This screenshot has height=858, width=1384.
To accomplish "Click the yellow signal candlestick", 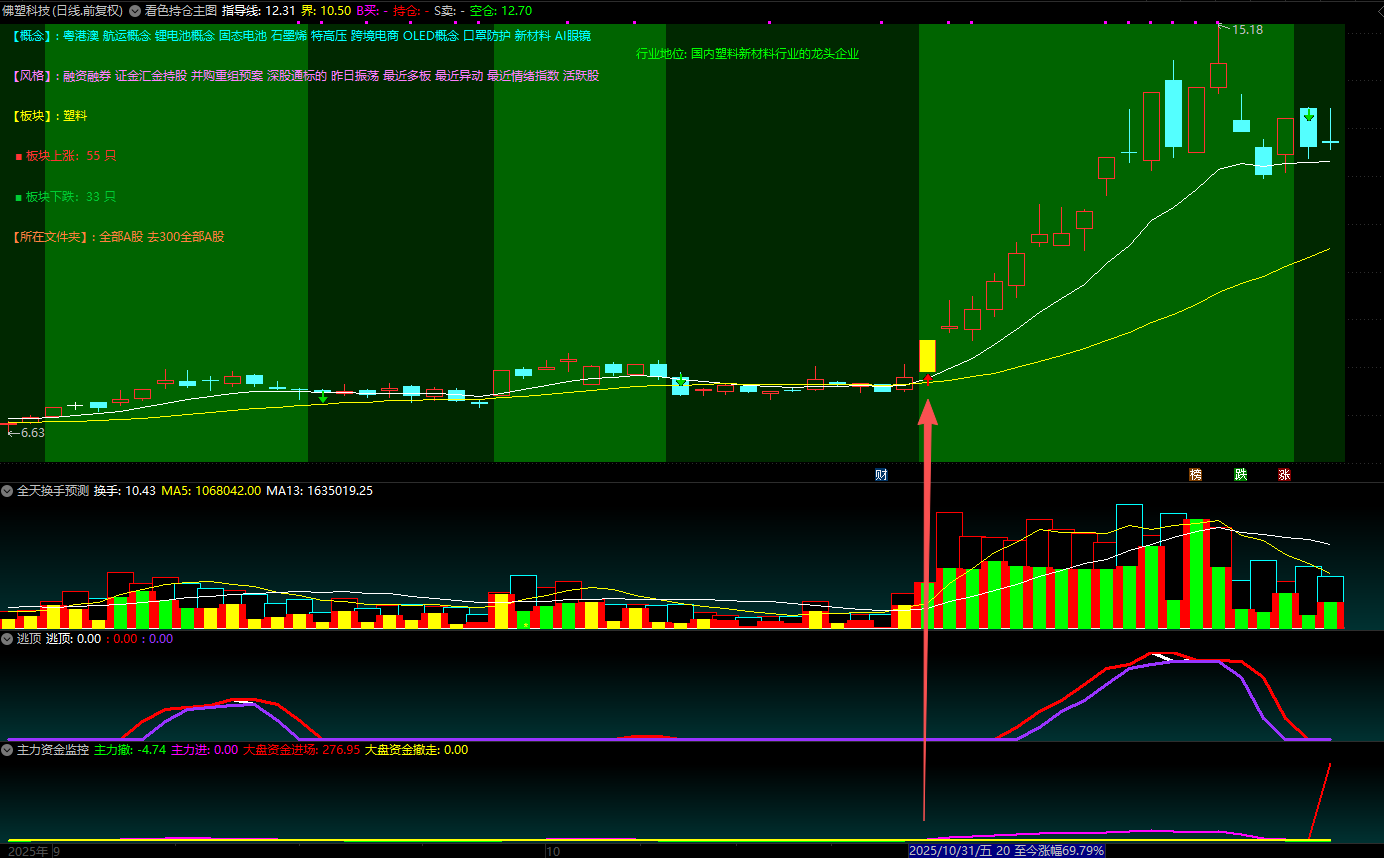I will coord(927,356).
